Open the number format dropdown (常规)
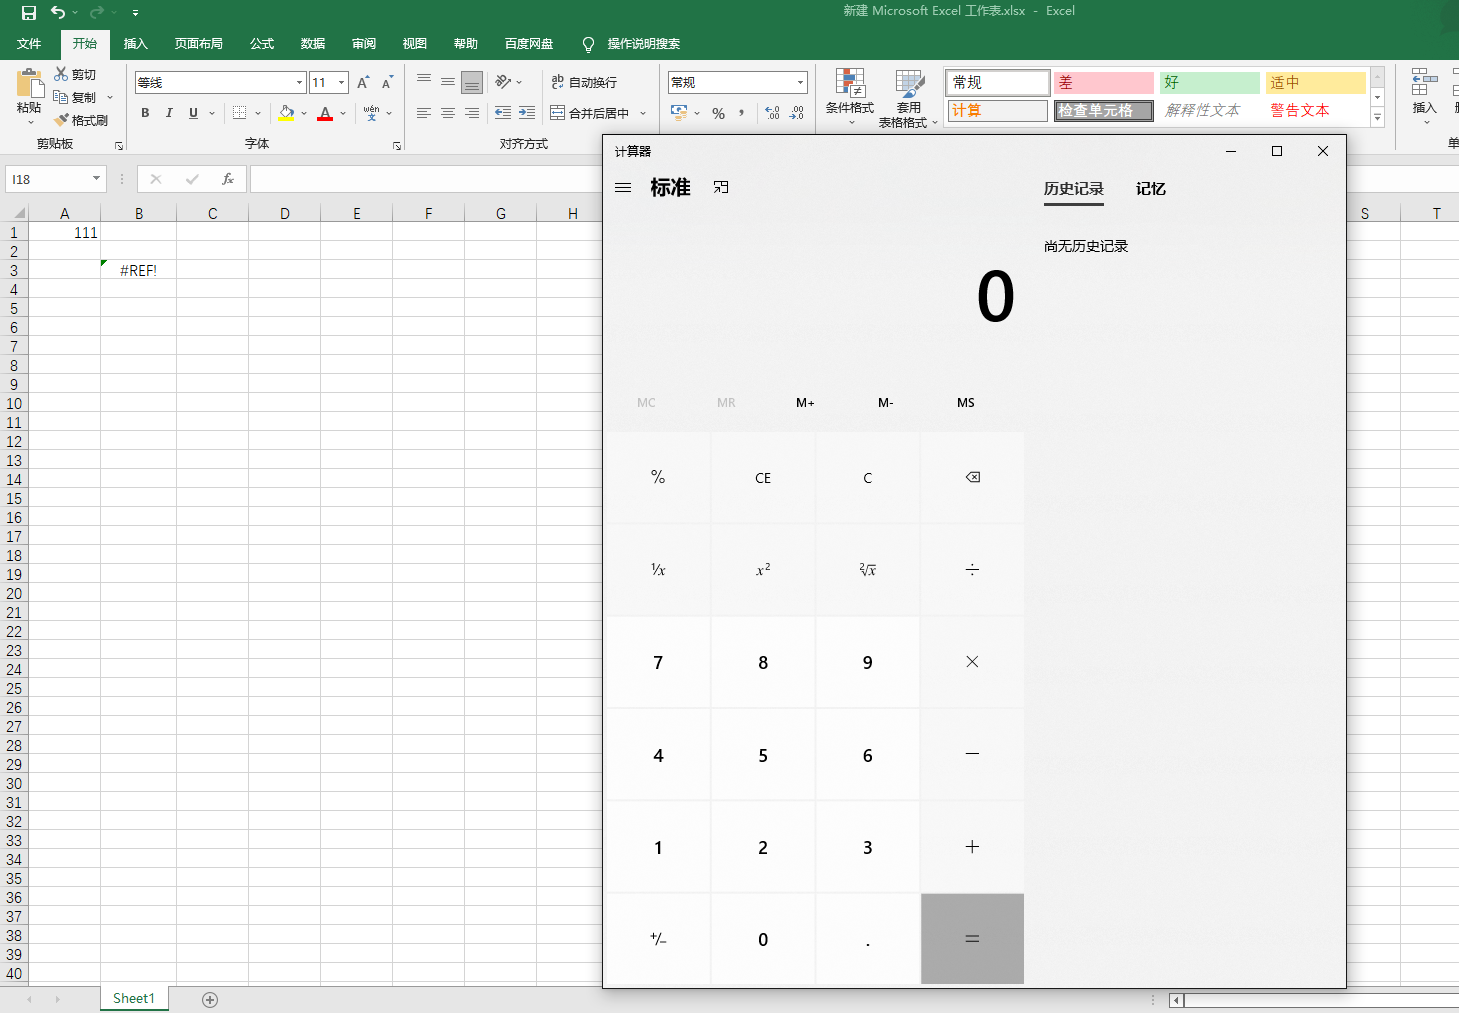Image resolution: width=1459 pixels, height=1013 pixels. pos(800,82)
